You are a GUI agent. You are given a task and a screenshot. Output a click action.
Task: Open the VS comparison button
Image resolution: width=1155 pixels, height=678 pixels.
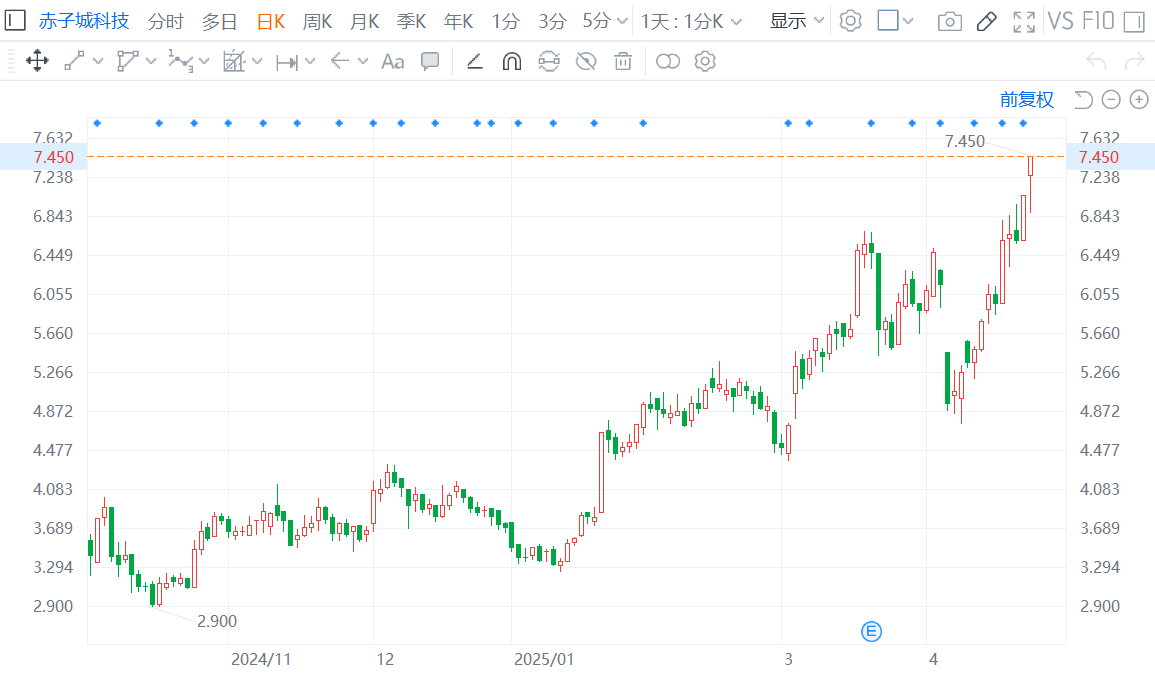tap(1060, 21)
